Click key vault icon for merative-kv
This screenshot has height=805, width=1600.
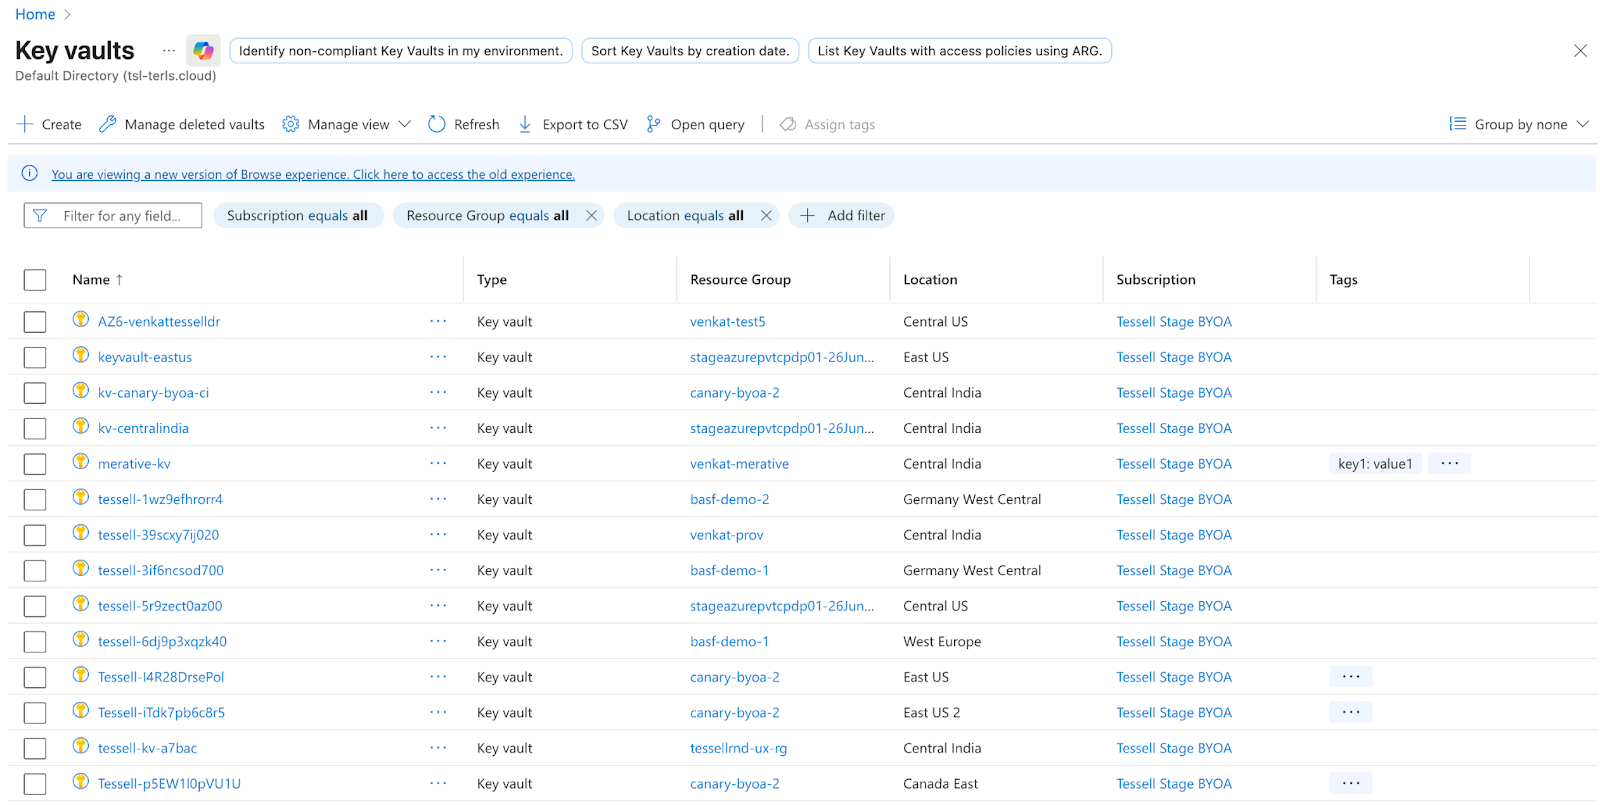(81, 462)
